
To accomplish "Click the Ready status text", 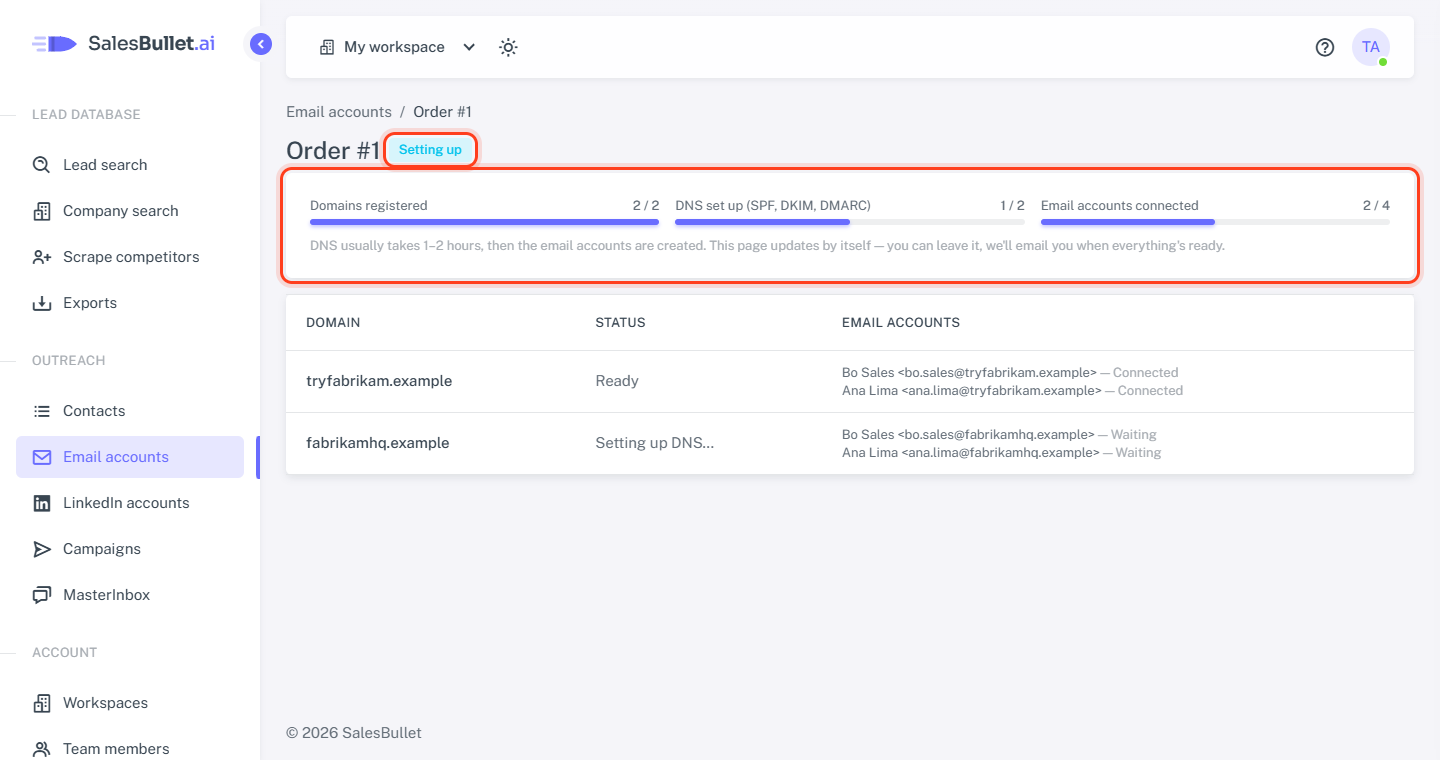I will (617, 381).
